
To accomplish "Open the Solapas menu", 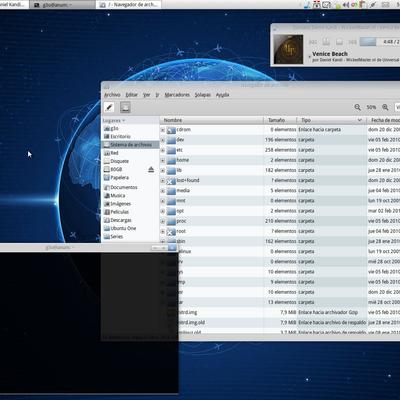I will [x=203, y=95].
